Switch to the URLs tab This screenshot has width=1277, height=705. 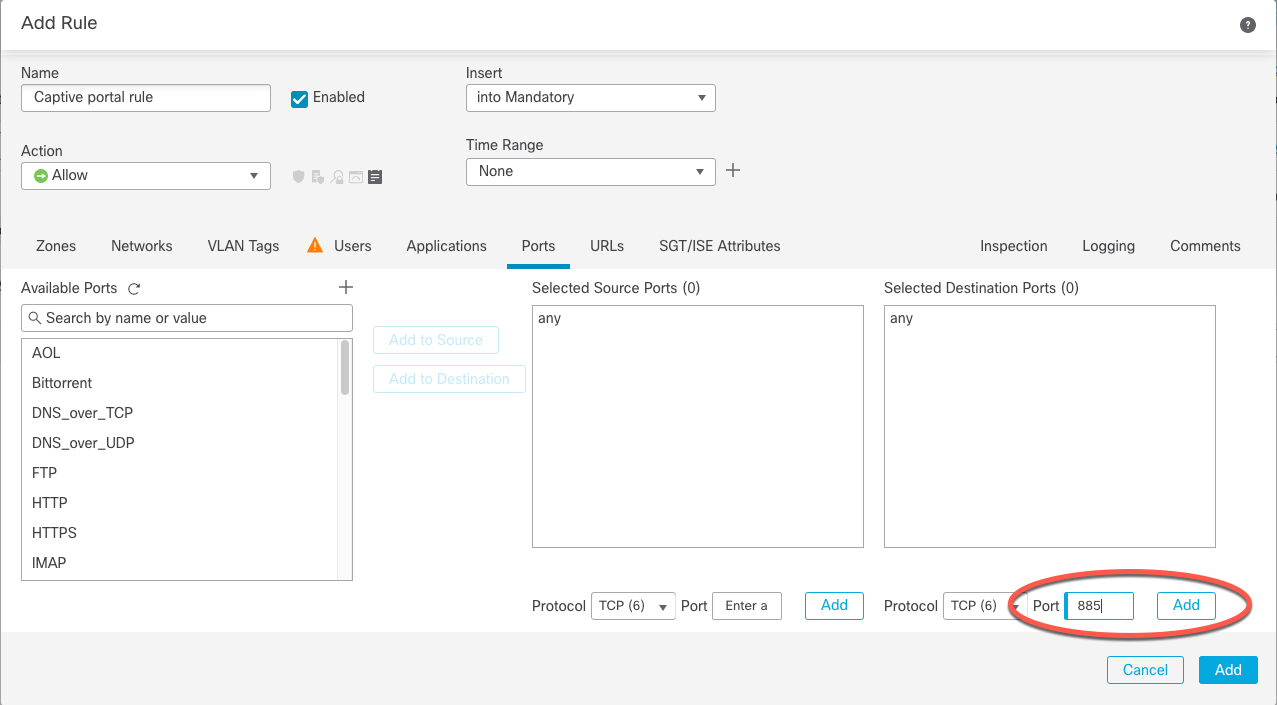pyautogui.click(x=606, y=246)
